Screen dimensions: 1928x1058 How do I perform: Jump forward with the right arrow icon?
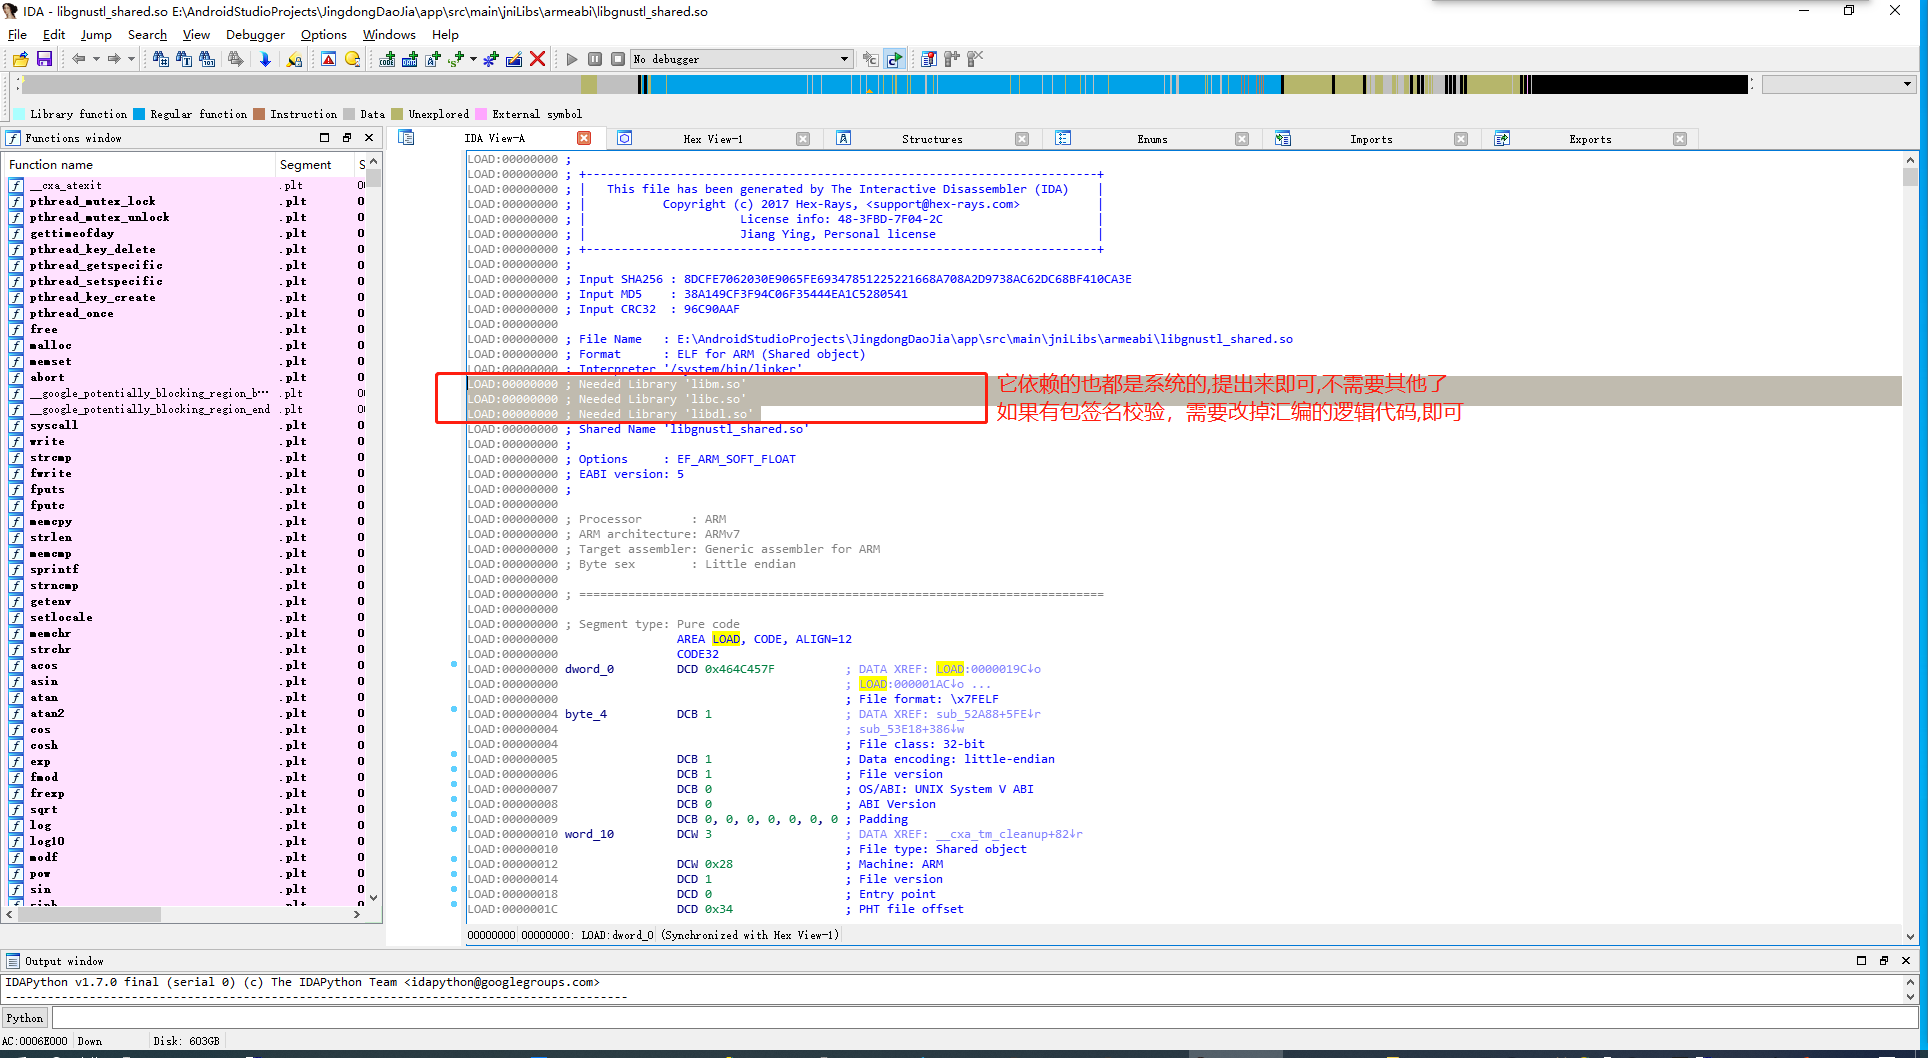click(x=114, y=59)
